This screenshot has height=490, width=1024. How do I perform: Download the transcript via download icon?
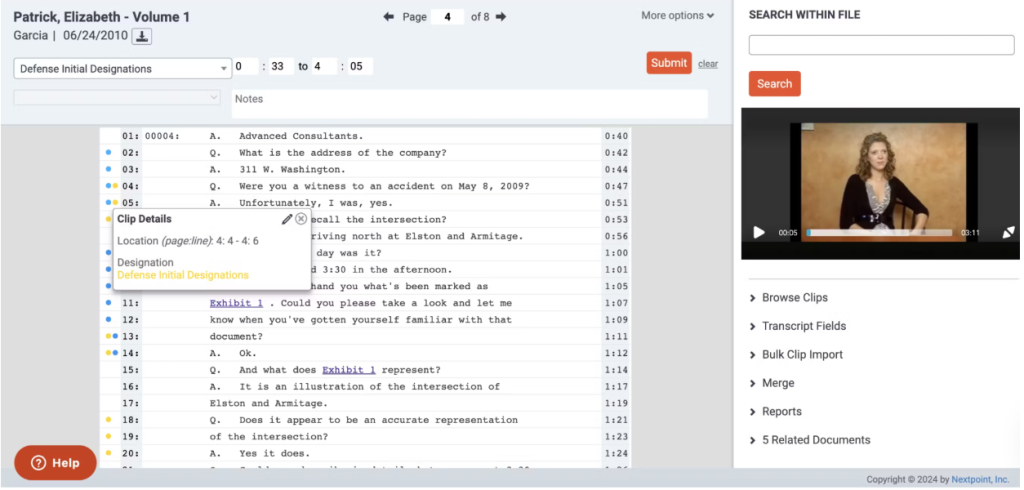pyautogui.click(x=142, y=37)
